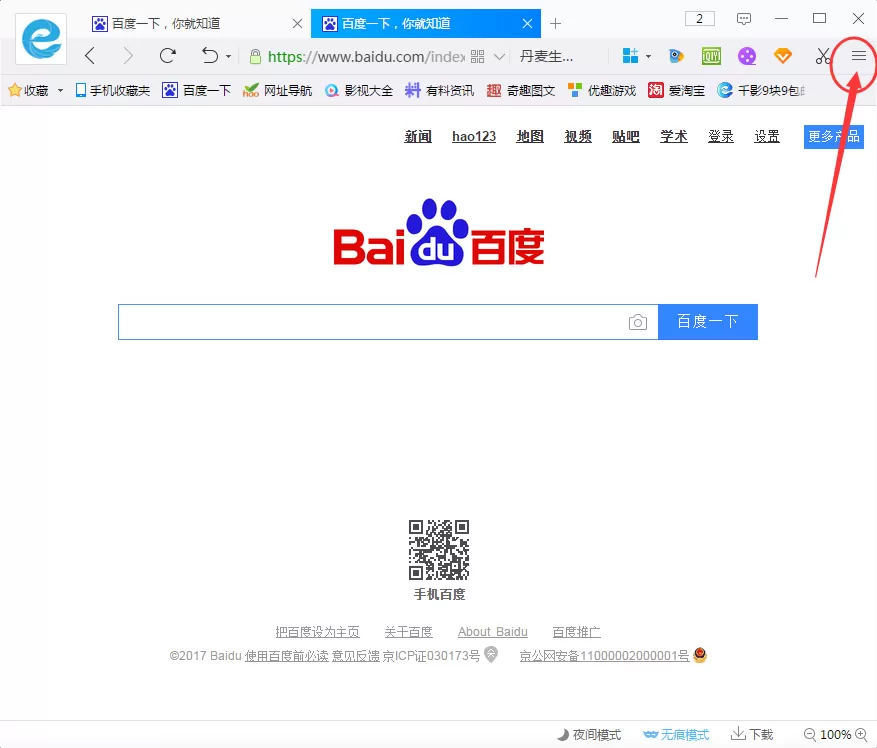The width and height of the screenshot is (877, 748).
Task: Expand the address bar dropdown chevron
Action: tap(499, 57)
